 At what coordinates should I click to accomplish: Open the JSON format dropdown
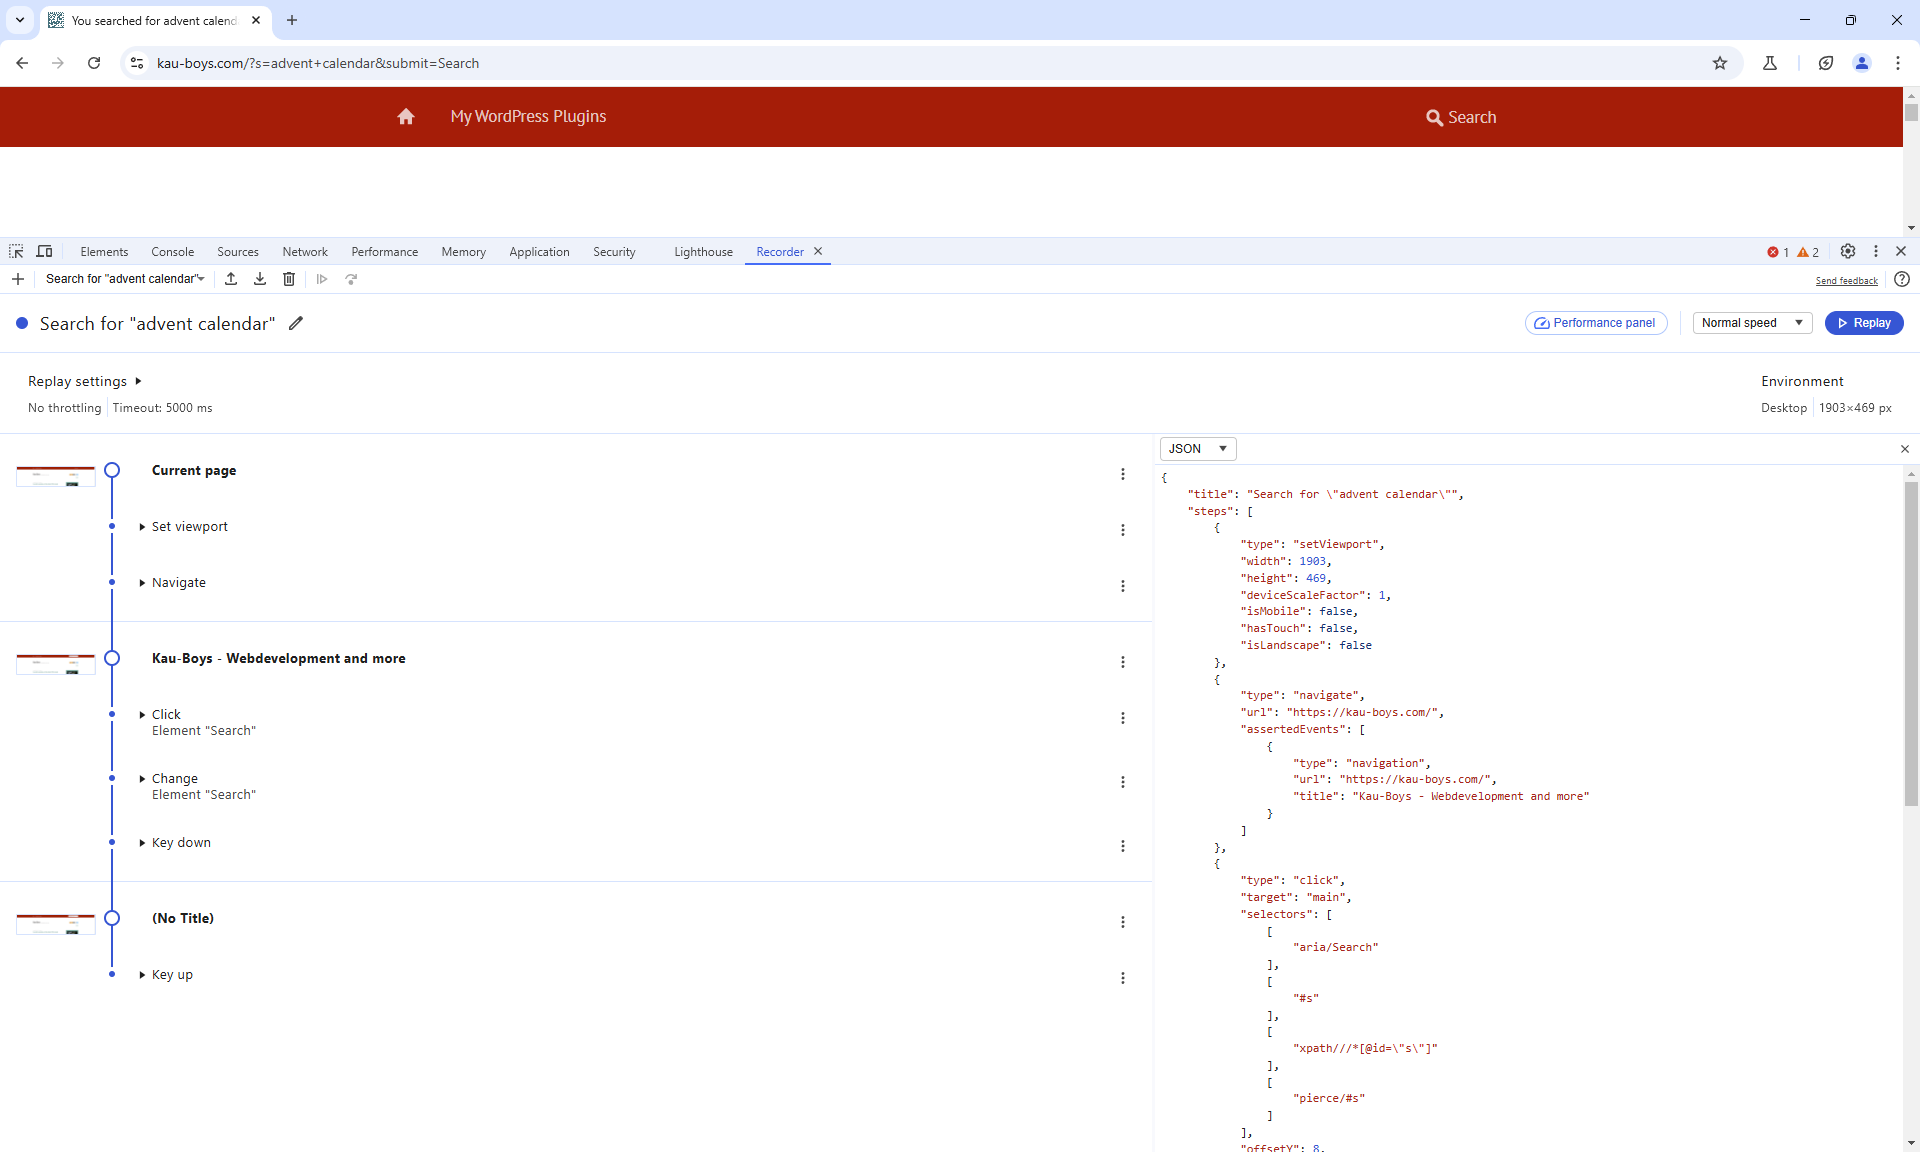pyautogui.click(x=1198, y=449)
